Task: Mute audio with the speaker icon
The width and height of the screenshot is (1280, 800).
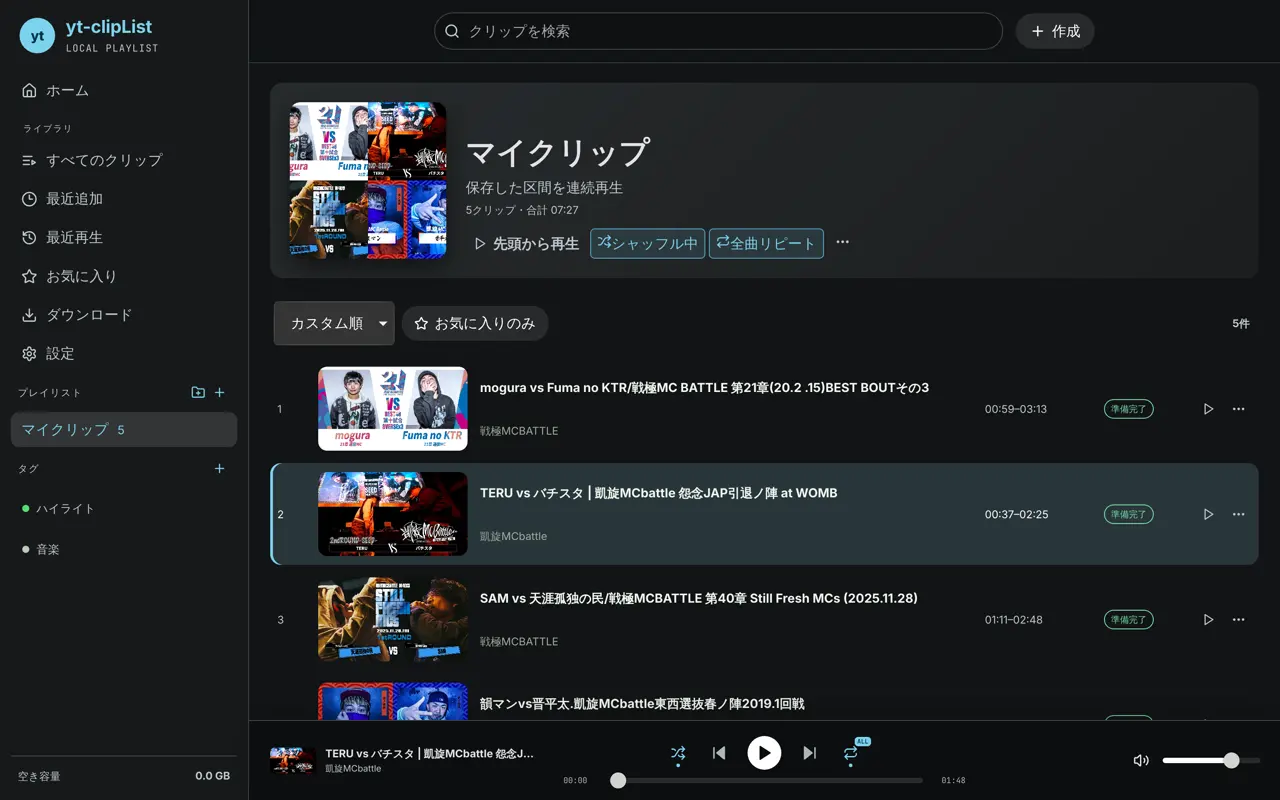Action: point(1141,760)
